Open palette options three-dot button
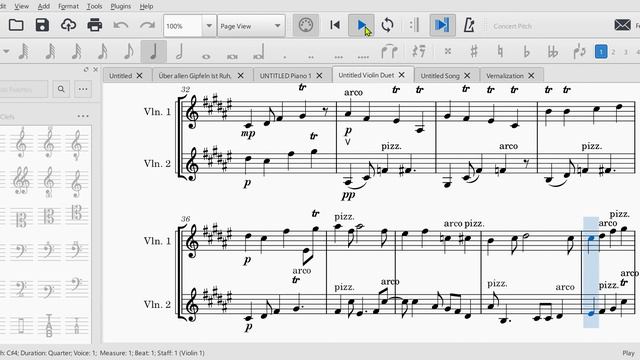This screenshot has height=360, width=640. click(83, 89)
